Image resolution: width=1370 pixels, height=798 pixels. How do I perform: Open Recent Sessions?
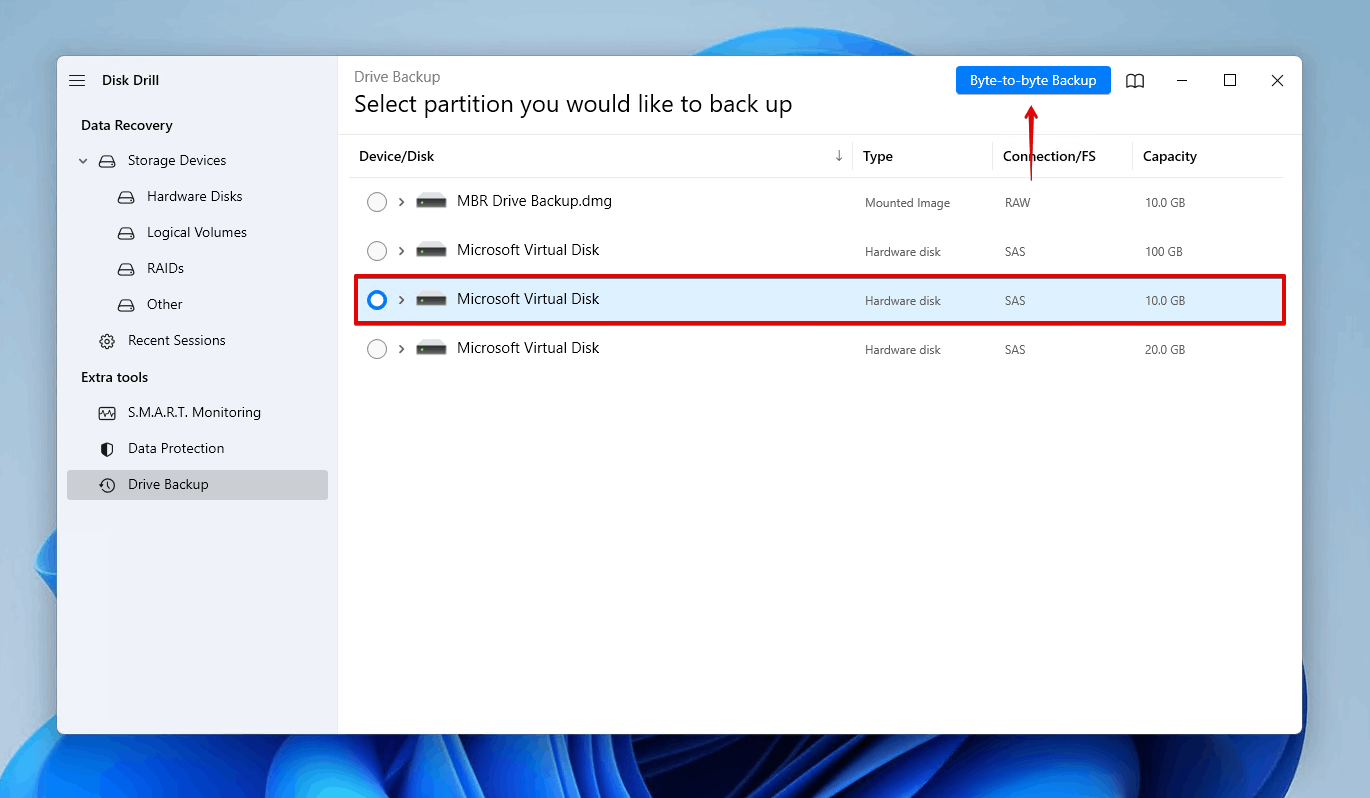coord(176,340)
